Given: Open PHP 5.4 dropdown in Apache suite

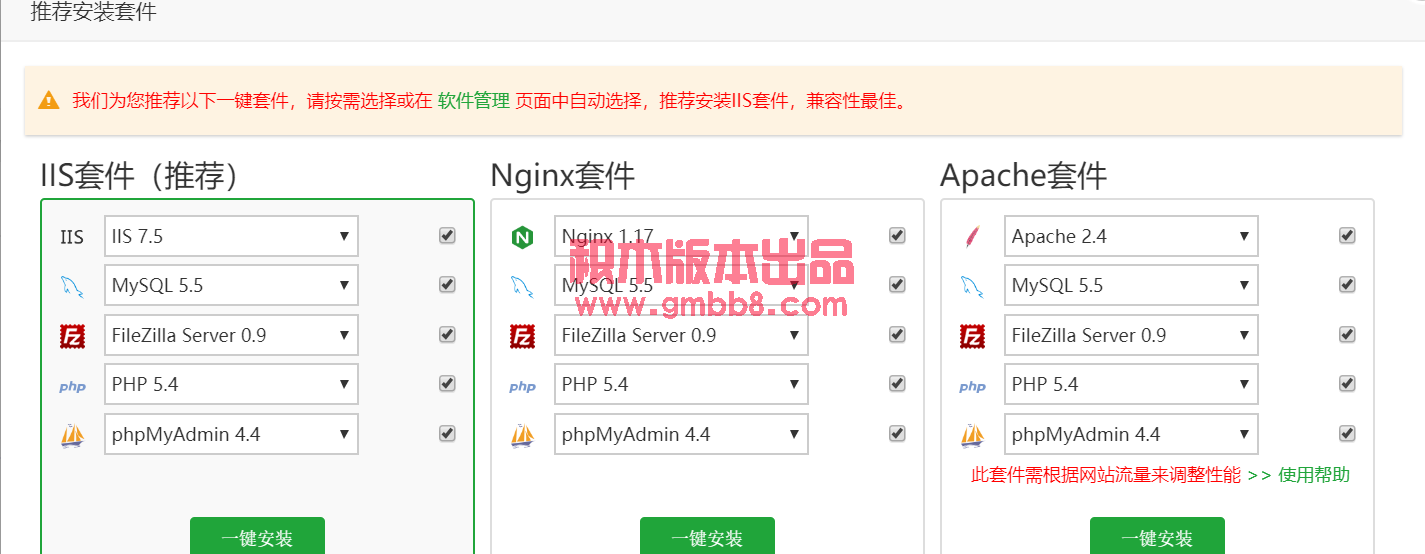Looking at the screenshot, I should [x=1131, y=384].
